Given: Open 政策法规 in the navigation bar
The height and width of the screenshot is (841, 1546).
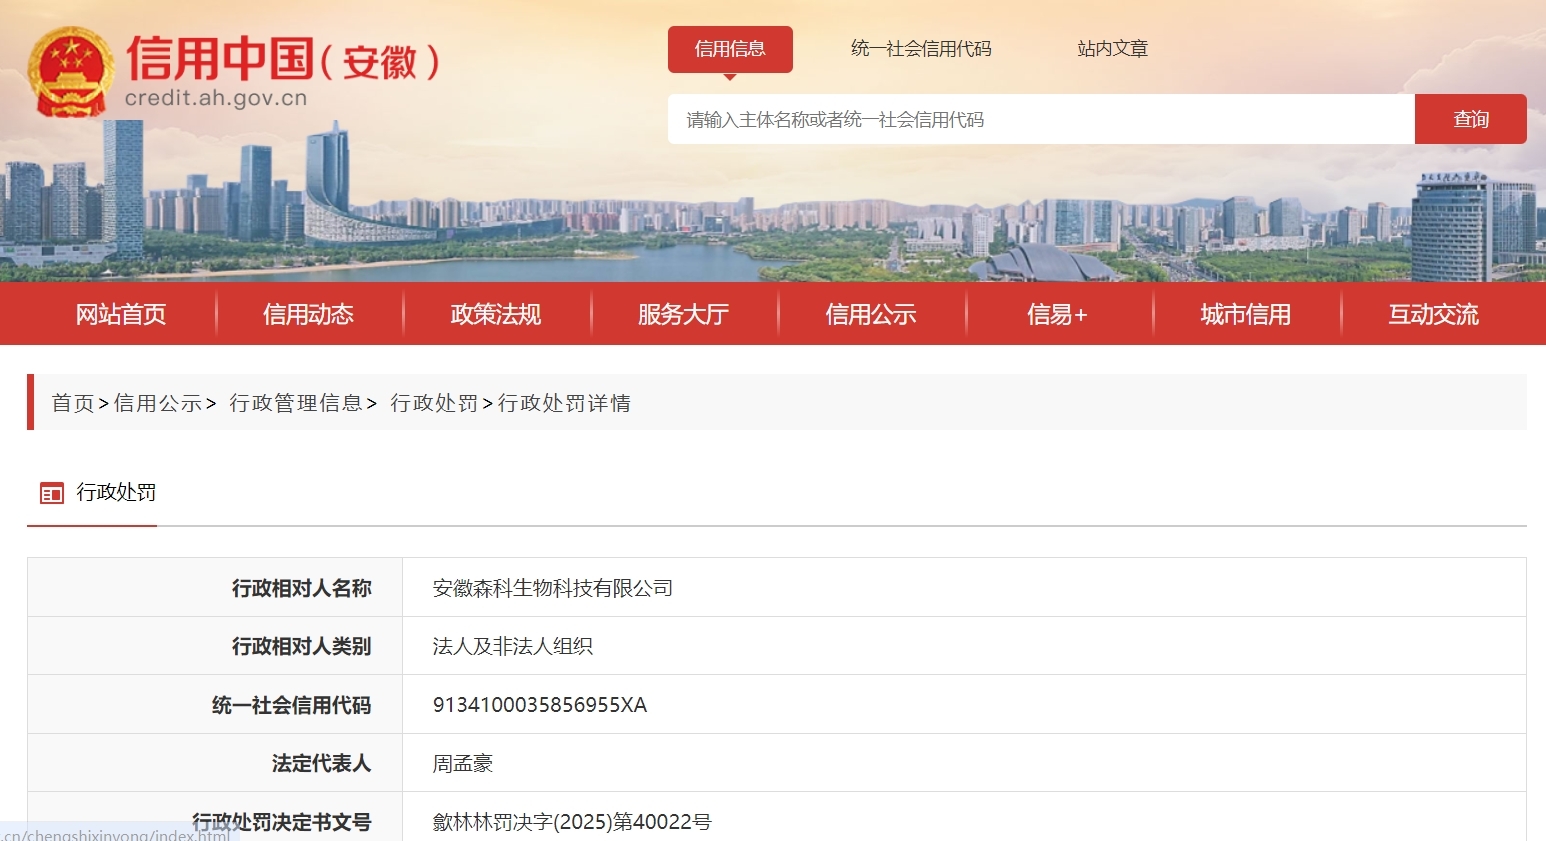Looking at the screenshot, I should [496, 314].
